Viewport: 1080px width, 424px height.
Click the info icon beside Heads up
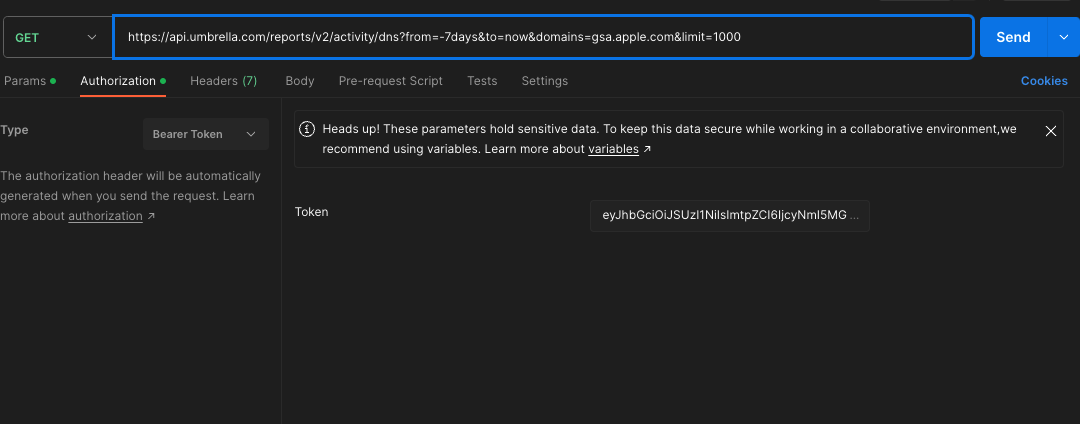coord(307,129)
